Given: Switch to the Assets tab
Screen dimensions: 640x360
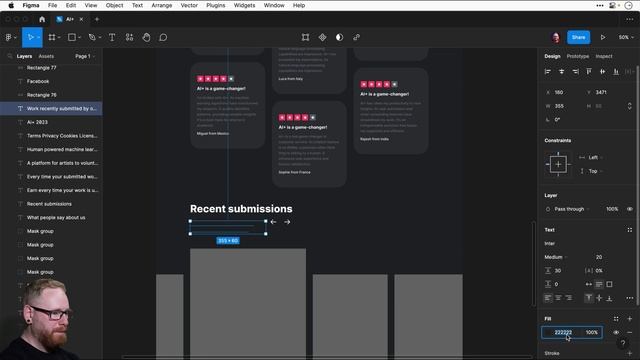Looking at the screenshot, I should [x=46, y=56].
